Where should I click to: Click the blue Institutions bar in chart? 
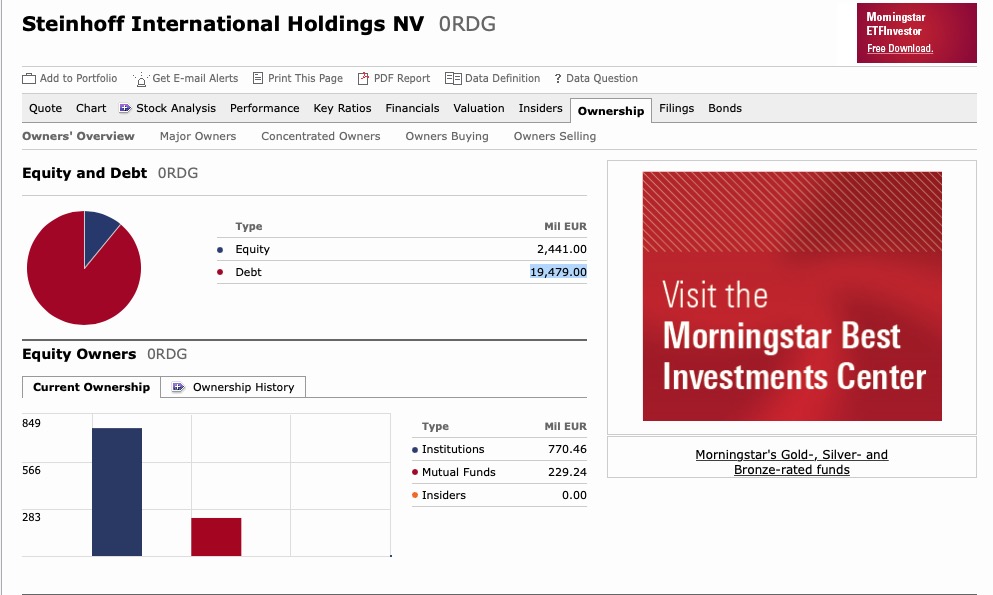pyautogui.click(x=117, y=492)
